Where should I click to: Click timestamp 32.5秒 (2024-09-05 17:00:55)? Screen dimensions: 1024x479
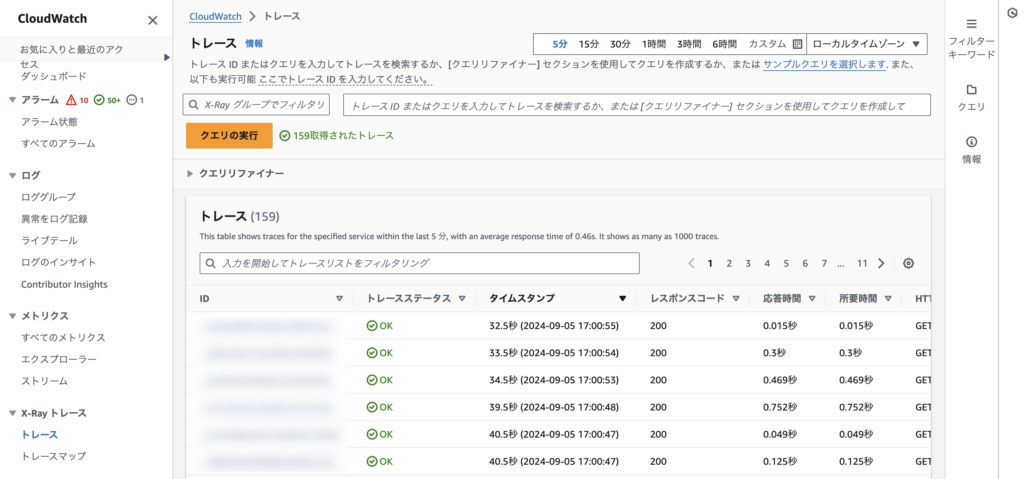[554, 325]
